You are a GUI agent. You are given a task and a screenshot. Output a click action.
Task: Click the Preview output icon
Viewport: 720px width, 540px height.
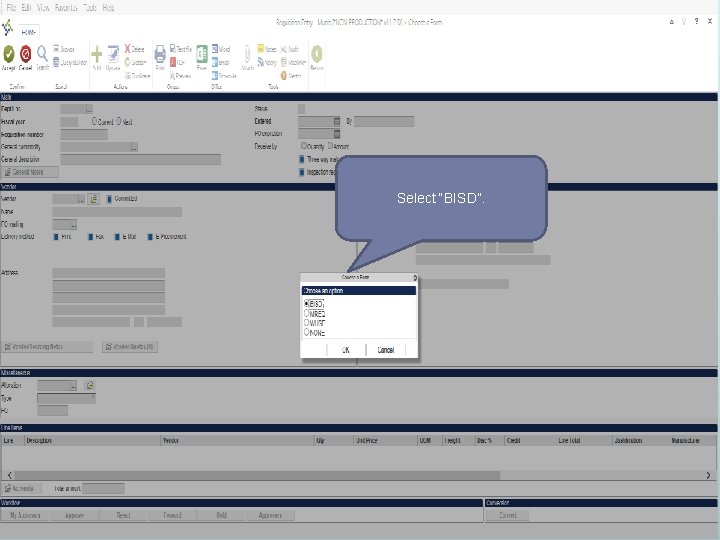tap(173, 75)
